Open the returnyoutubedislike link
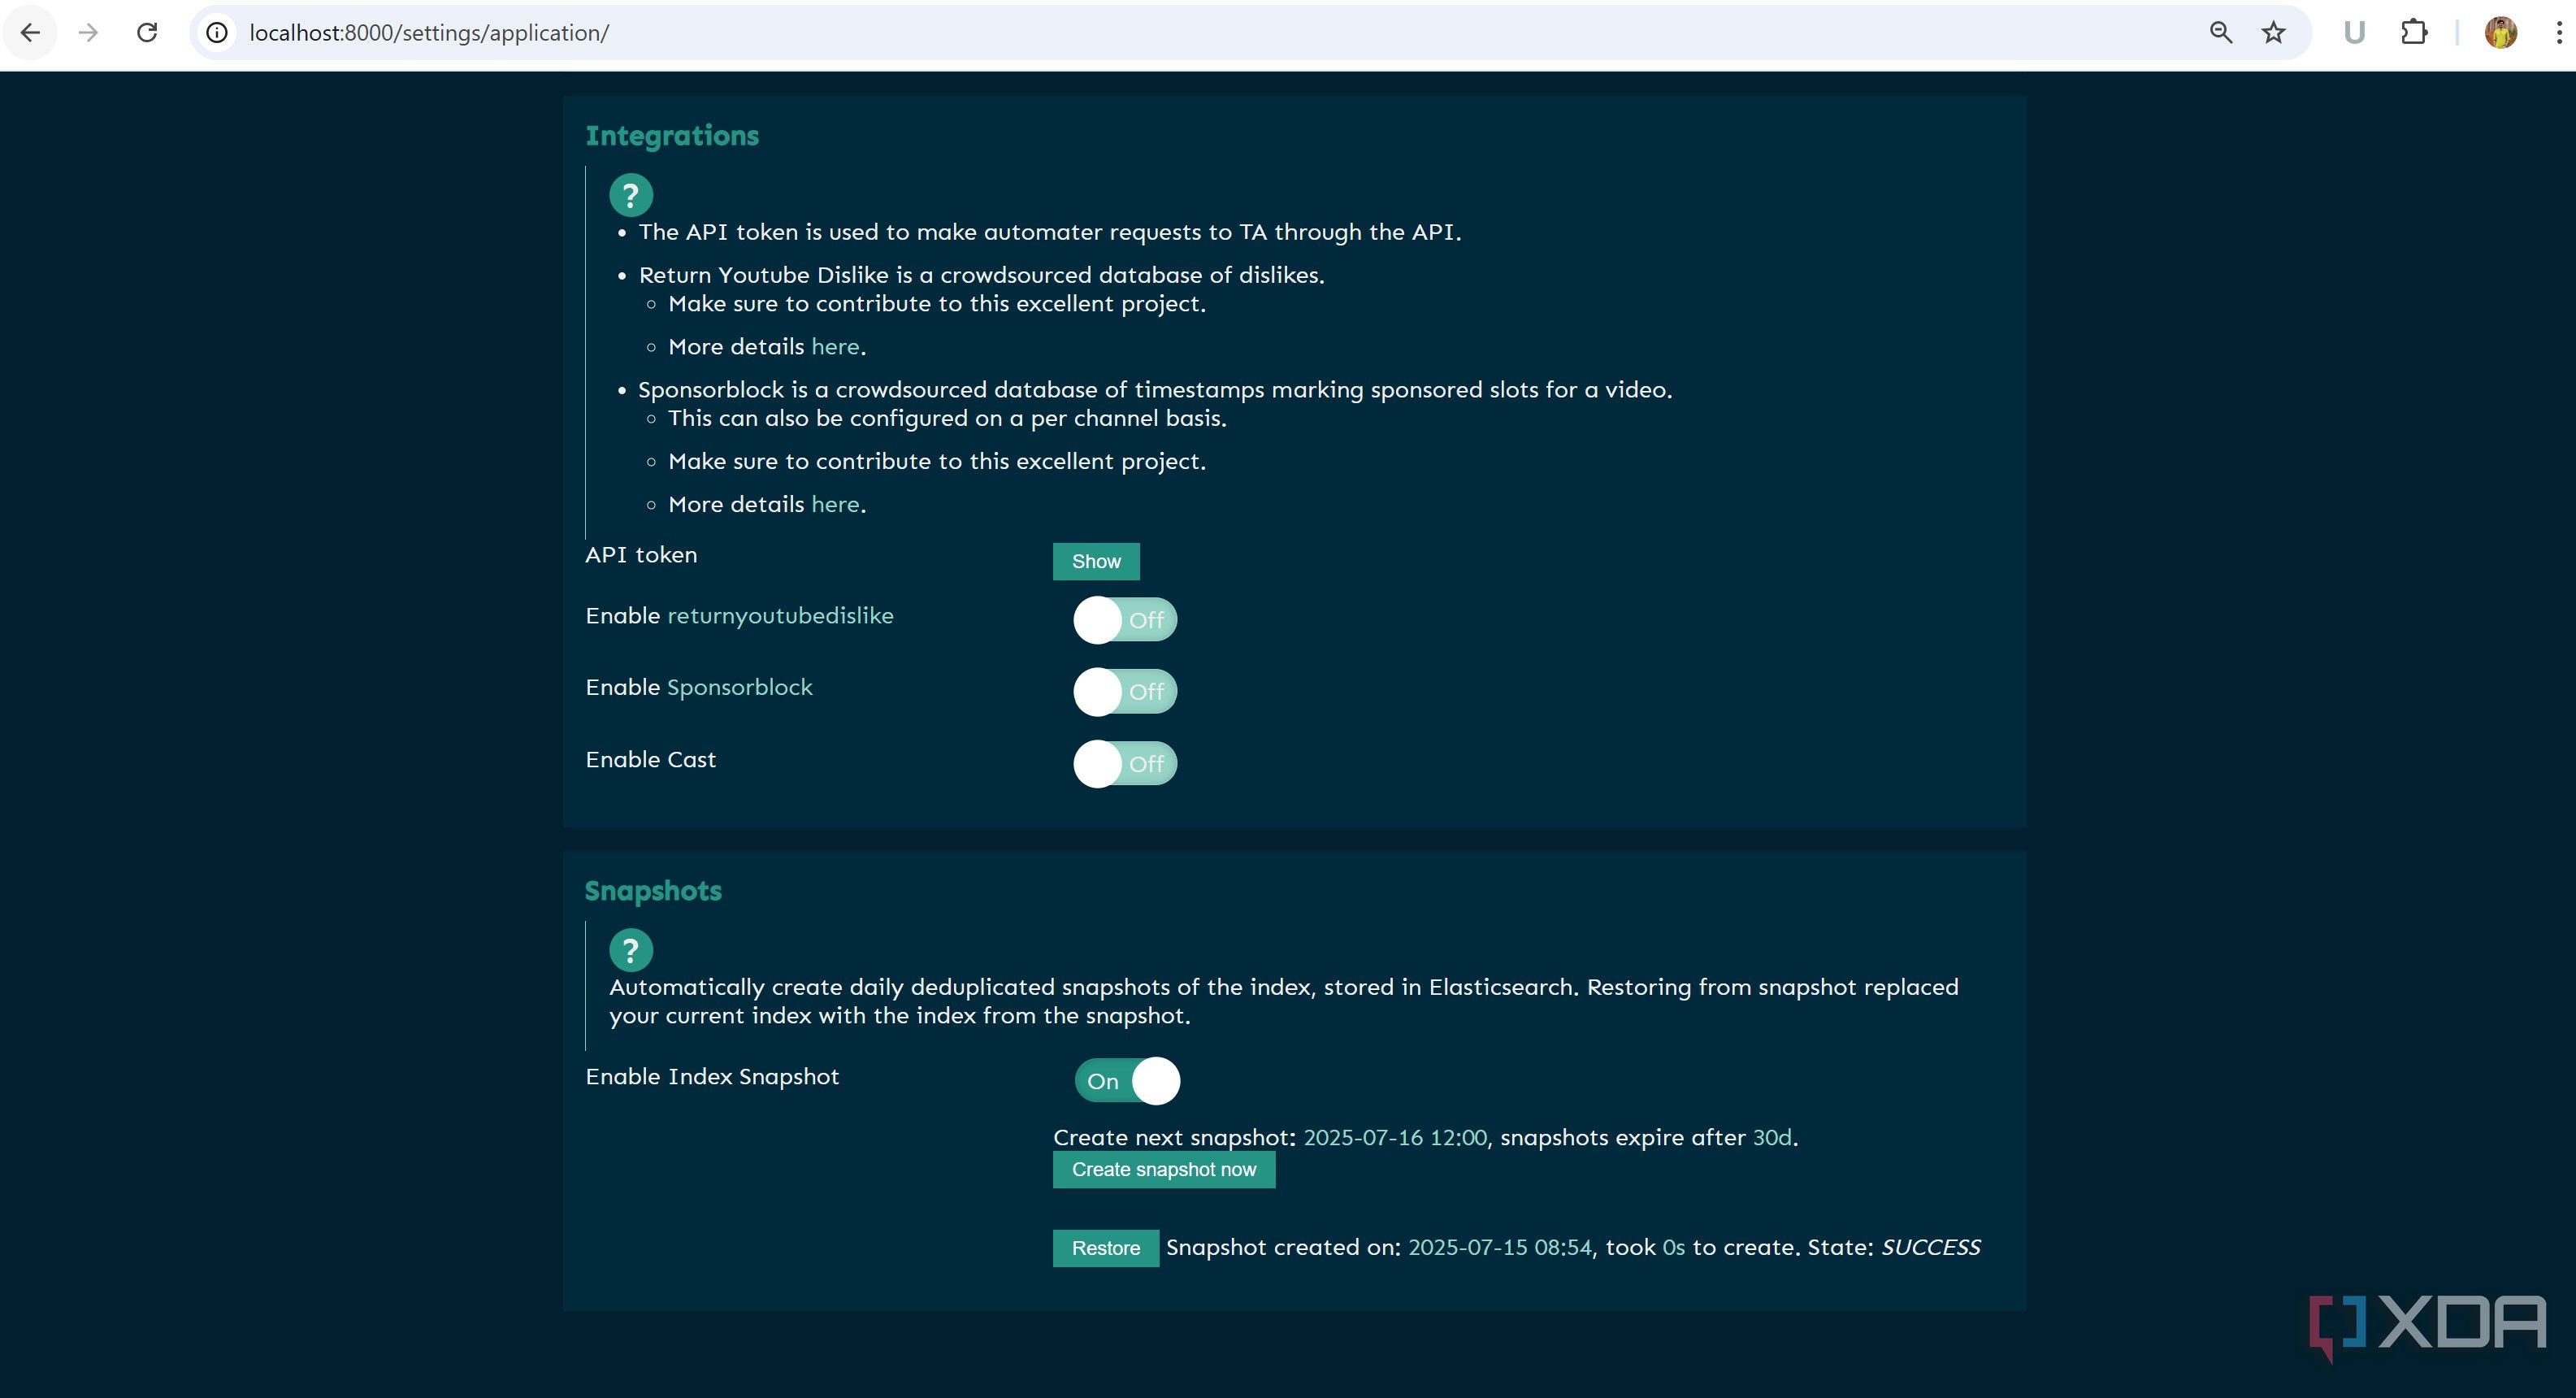The image size is (2576, 1398). click(780, 616)
